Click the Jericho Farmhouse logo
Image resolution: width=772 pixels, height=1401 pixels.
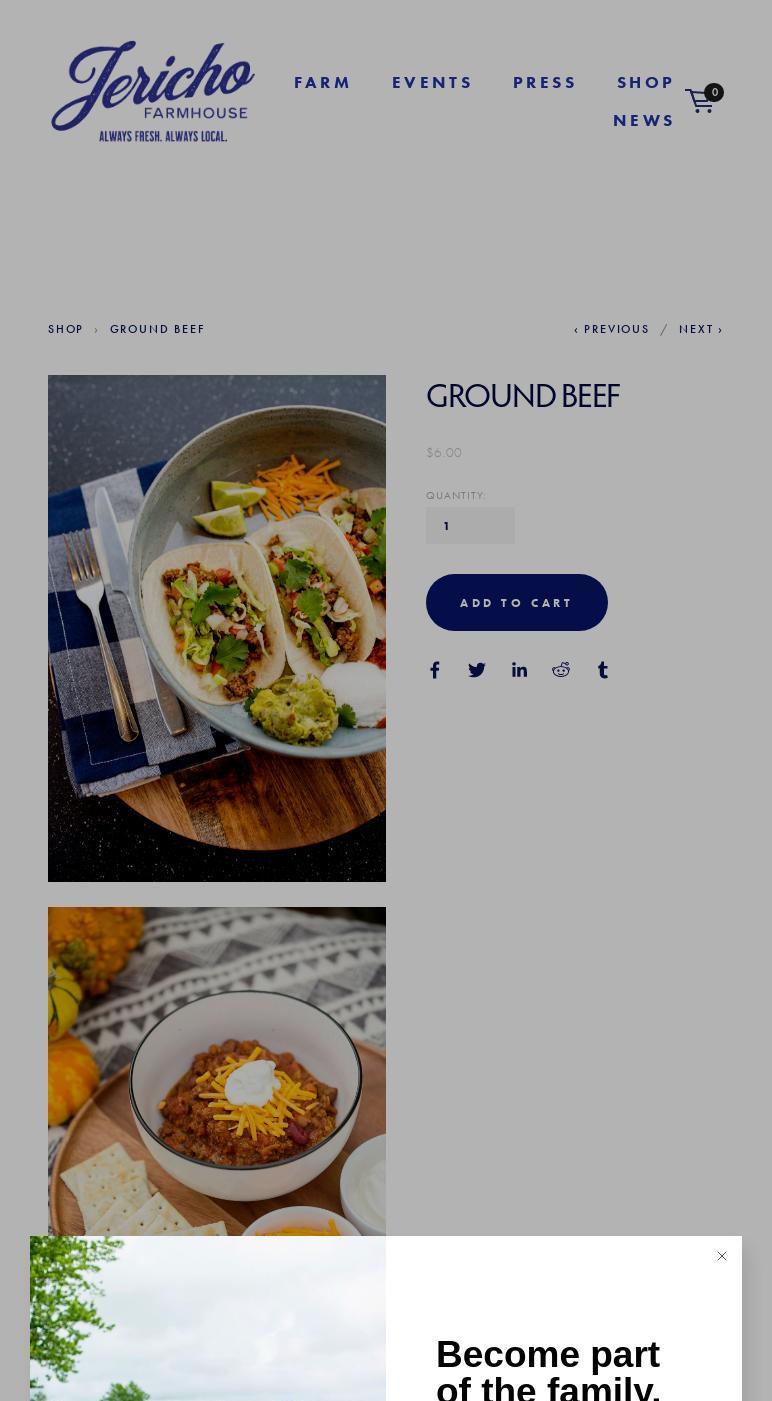(153, 91)
